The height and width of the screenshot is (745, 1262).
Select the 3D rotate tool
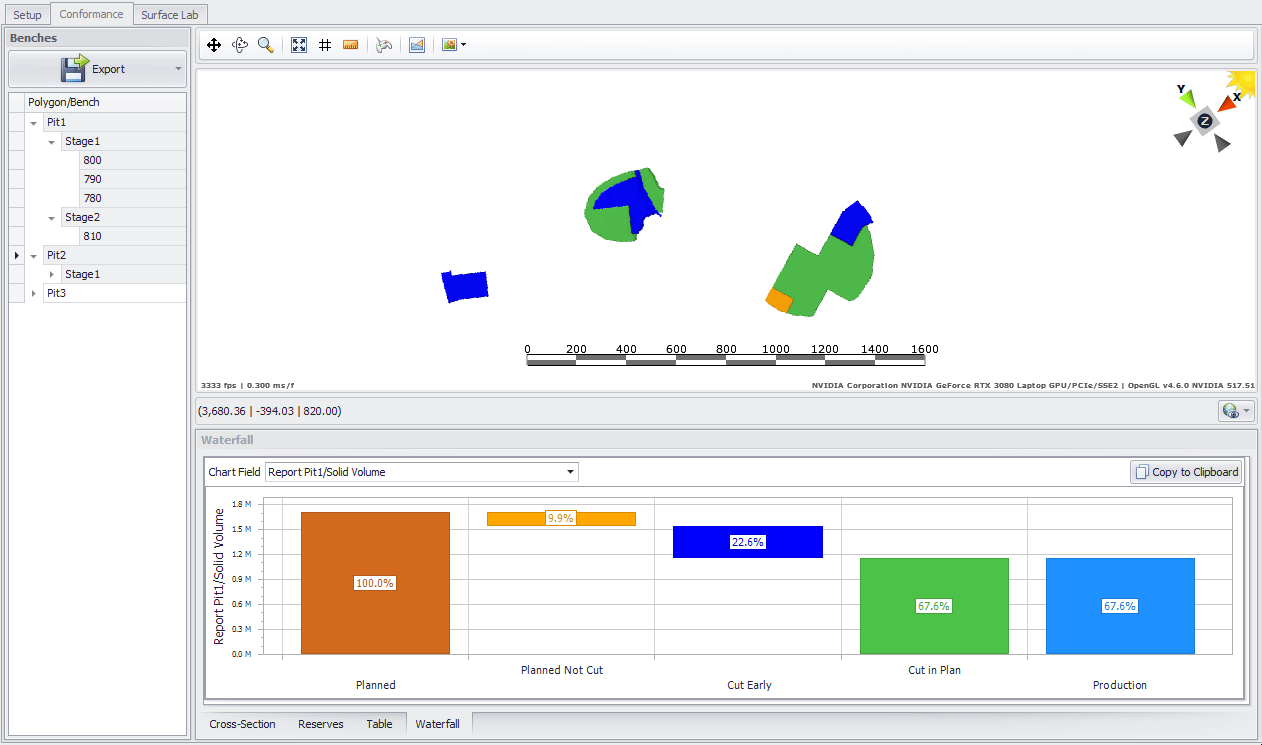point(240,45)
